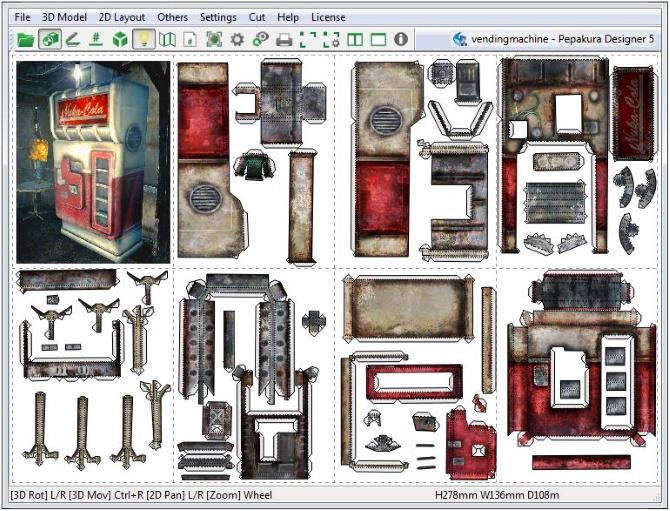Viewport: 670px width, 511px height.
Task: Open the 3D Model menu
Action: 65,18
